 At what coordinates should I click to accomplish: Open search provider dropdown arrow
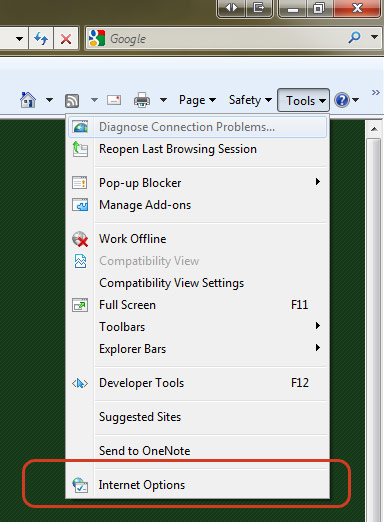coord(375,37)
